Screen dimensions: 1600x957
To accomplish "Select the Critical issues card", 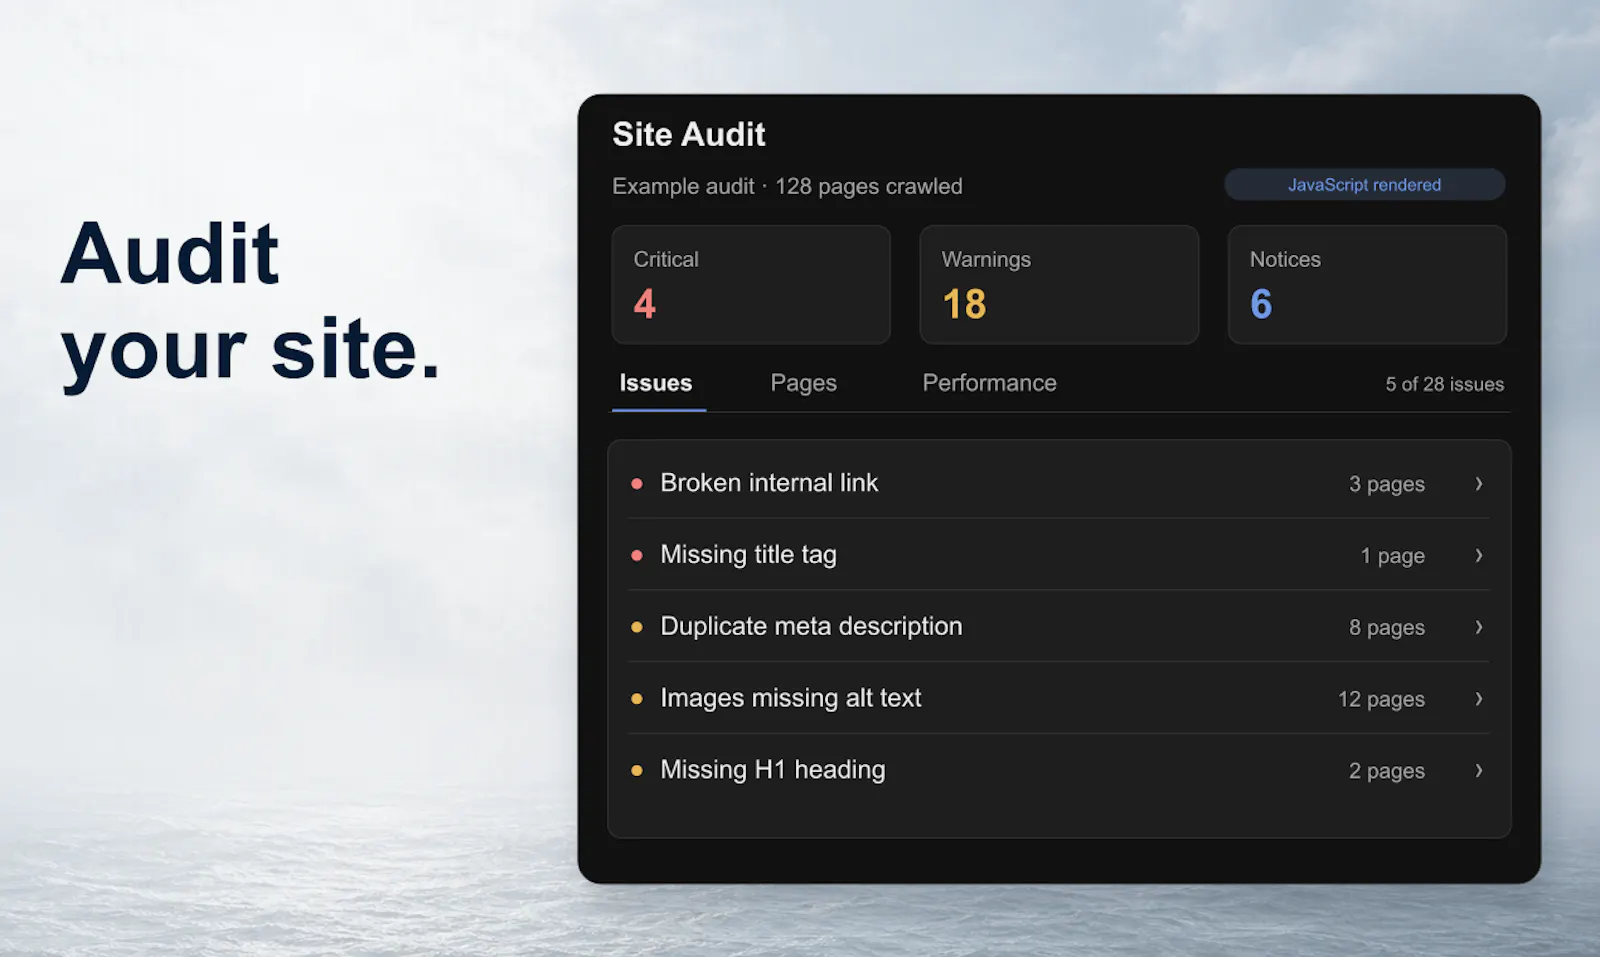I will [751, 285].
